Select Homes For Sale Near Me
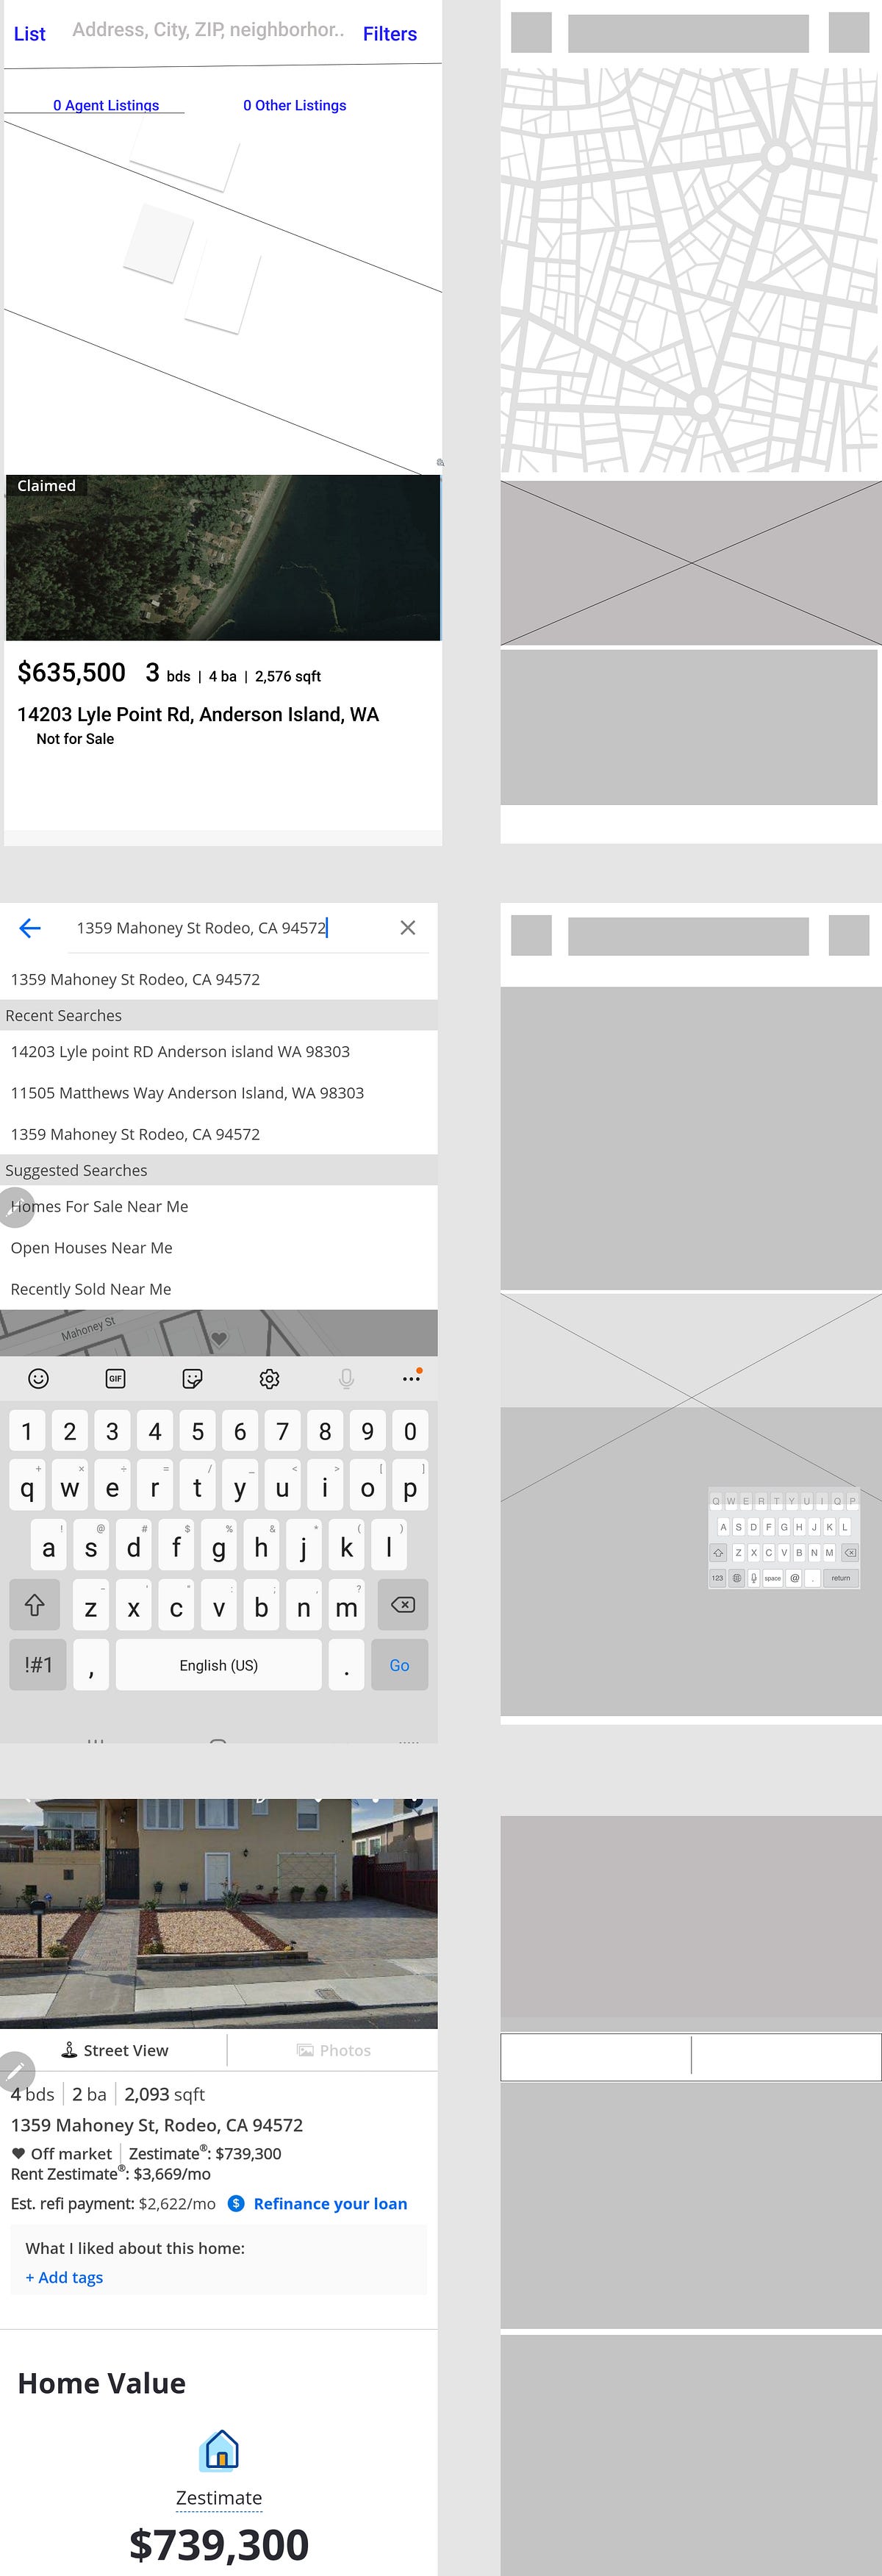882x2576 pixels. (x=99, y=1206)
